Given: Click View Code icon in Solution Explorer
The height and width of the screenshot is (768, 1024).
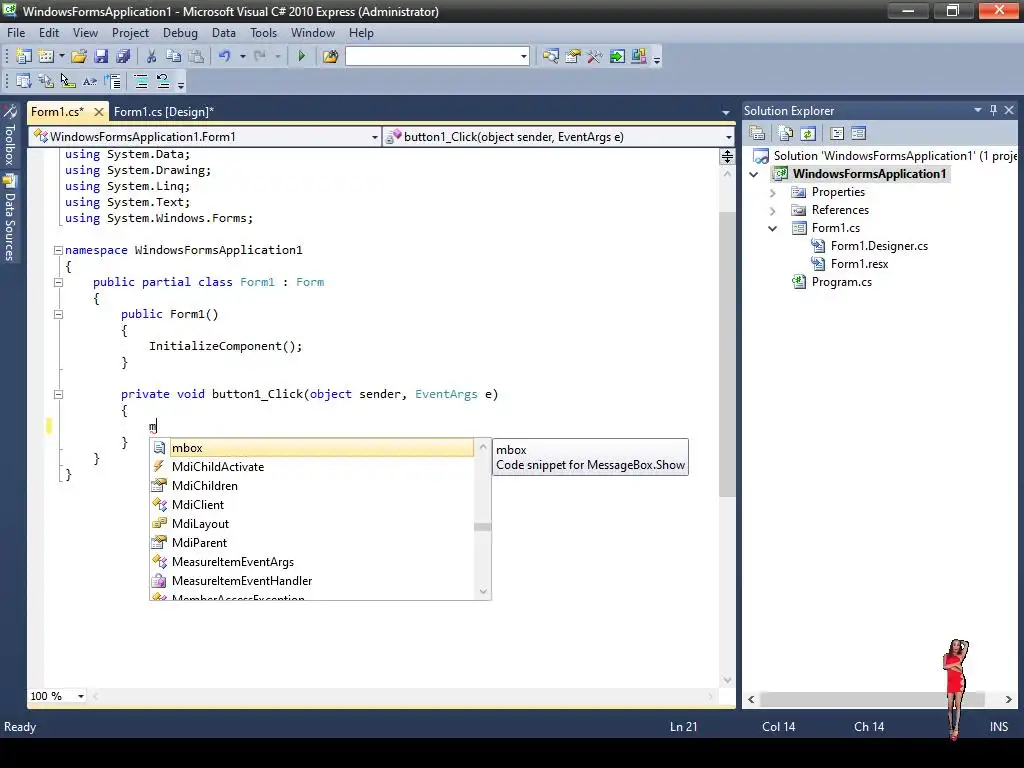Looking at the screenshot, I should (837, 133).
